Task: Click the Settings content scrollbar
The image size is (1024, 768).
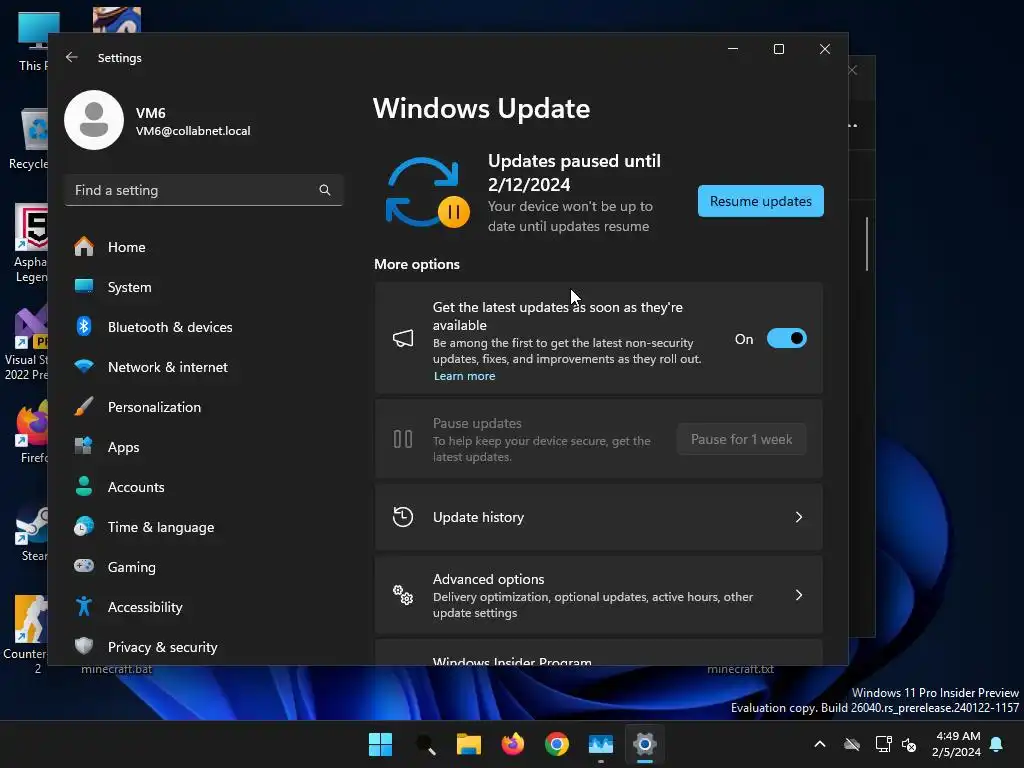Action: click(867, 244)
